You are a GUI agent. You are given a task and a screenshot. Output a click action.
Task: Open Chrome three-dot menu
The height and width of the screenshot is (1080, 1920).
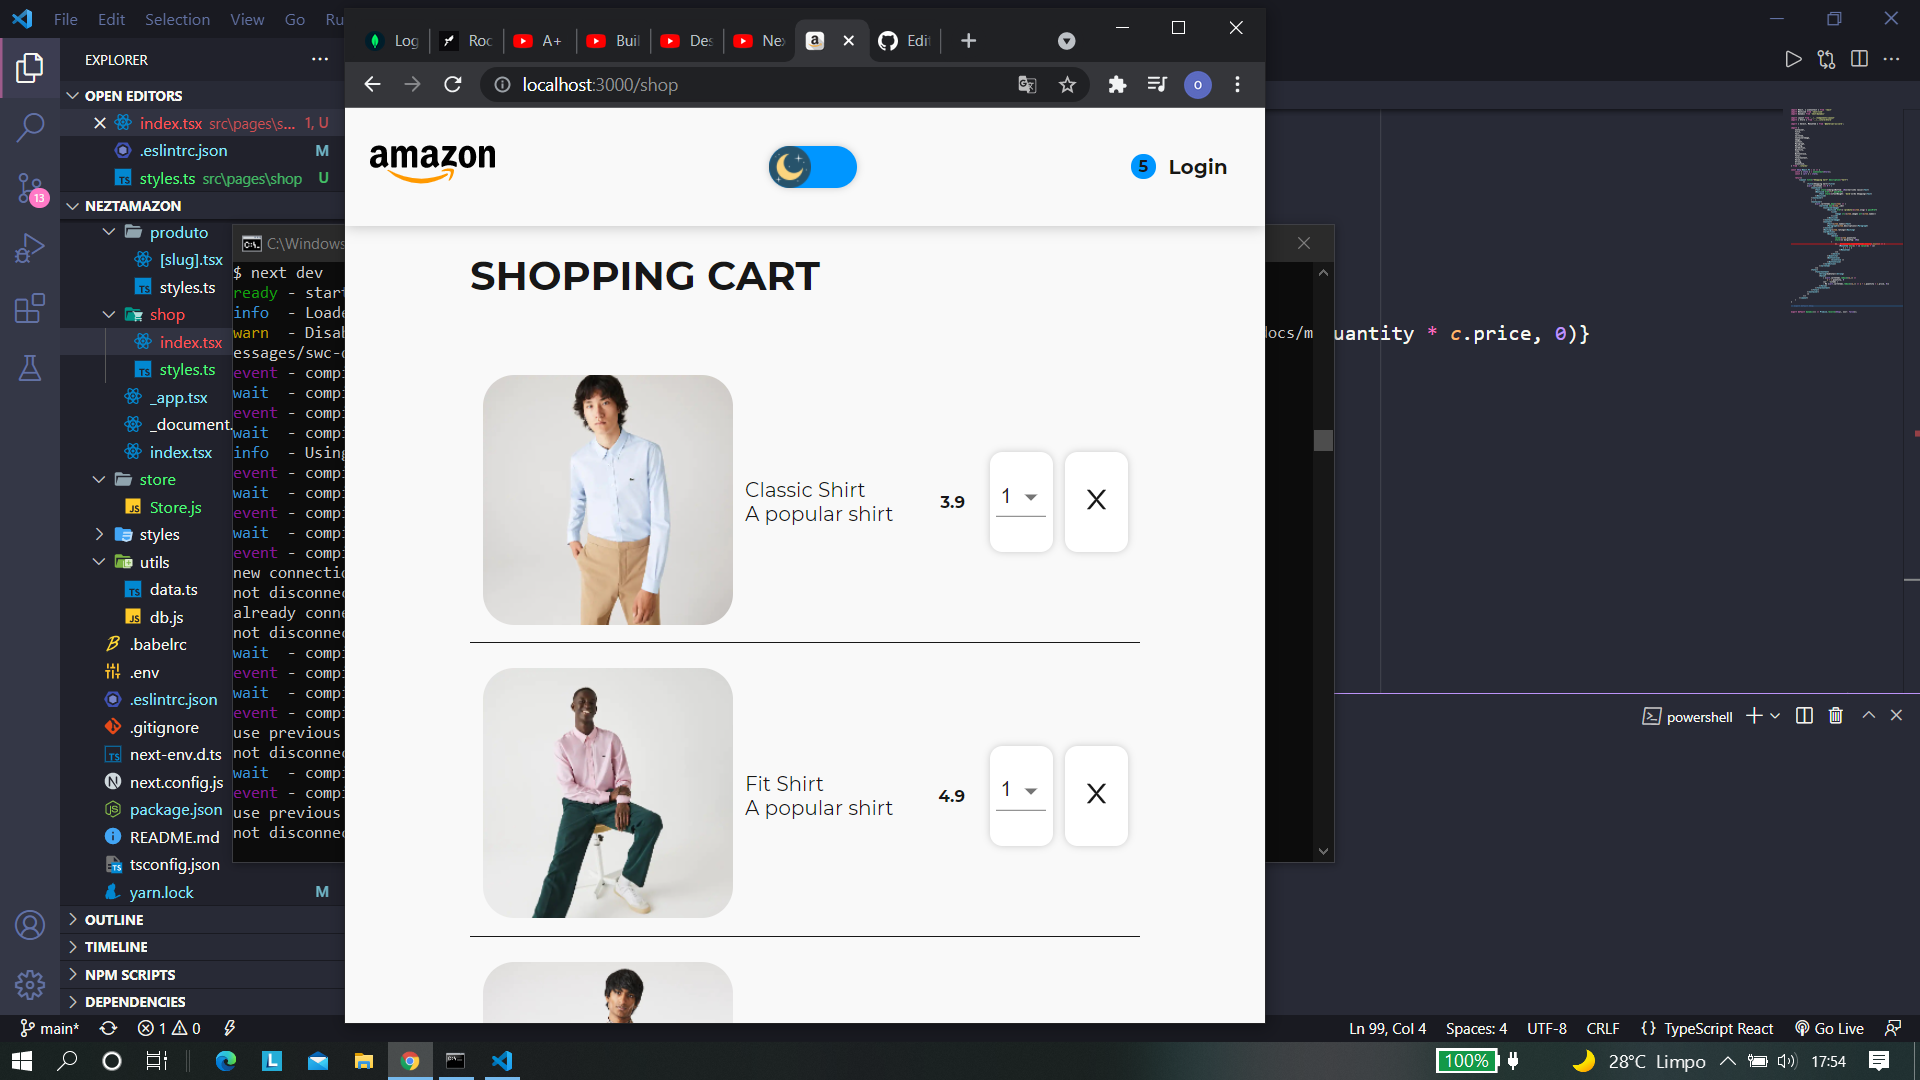click(x=1238, y=85)
